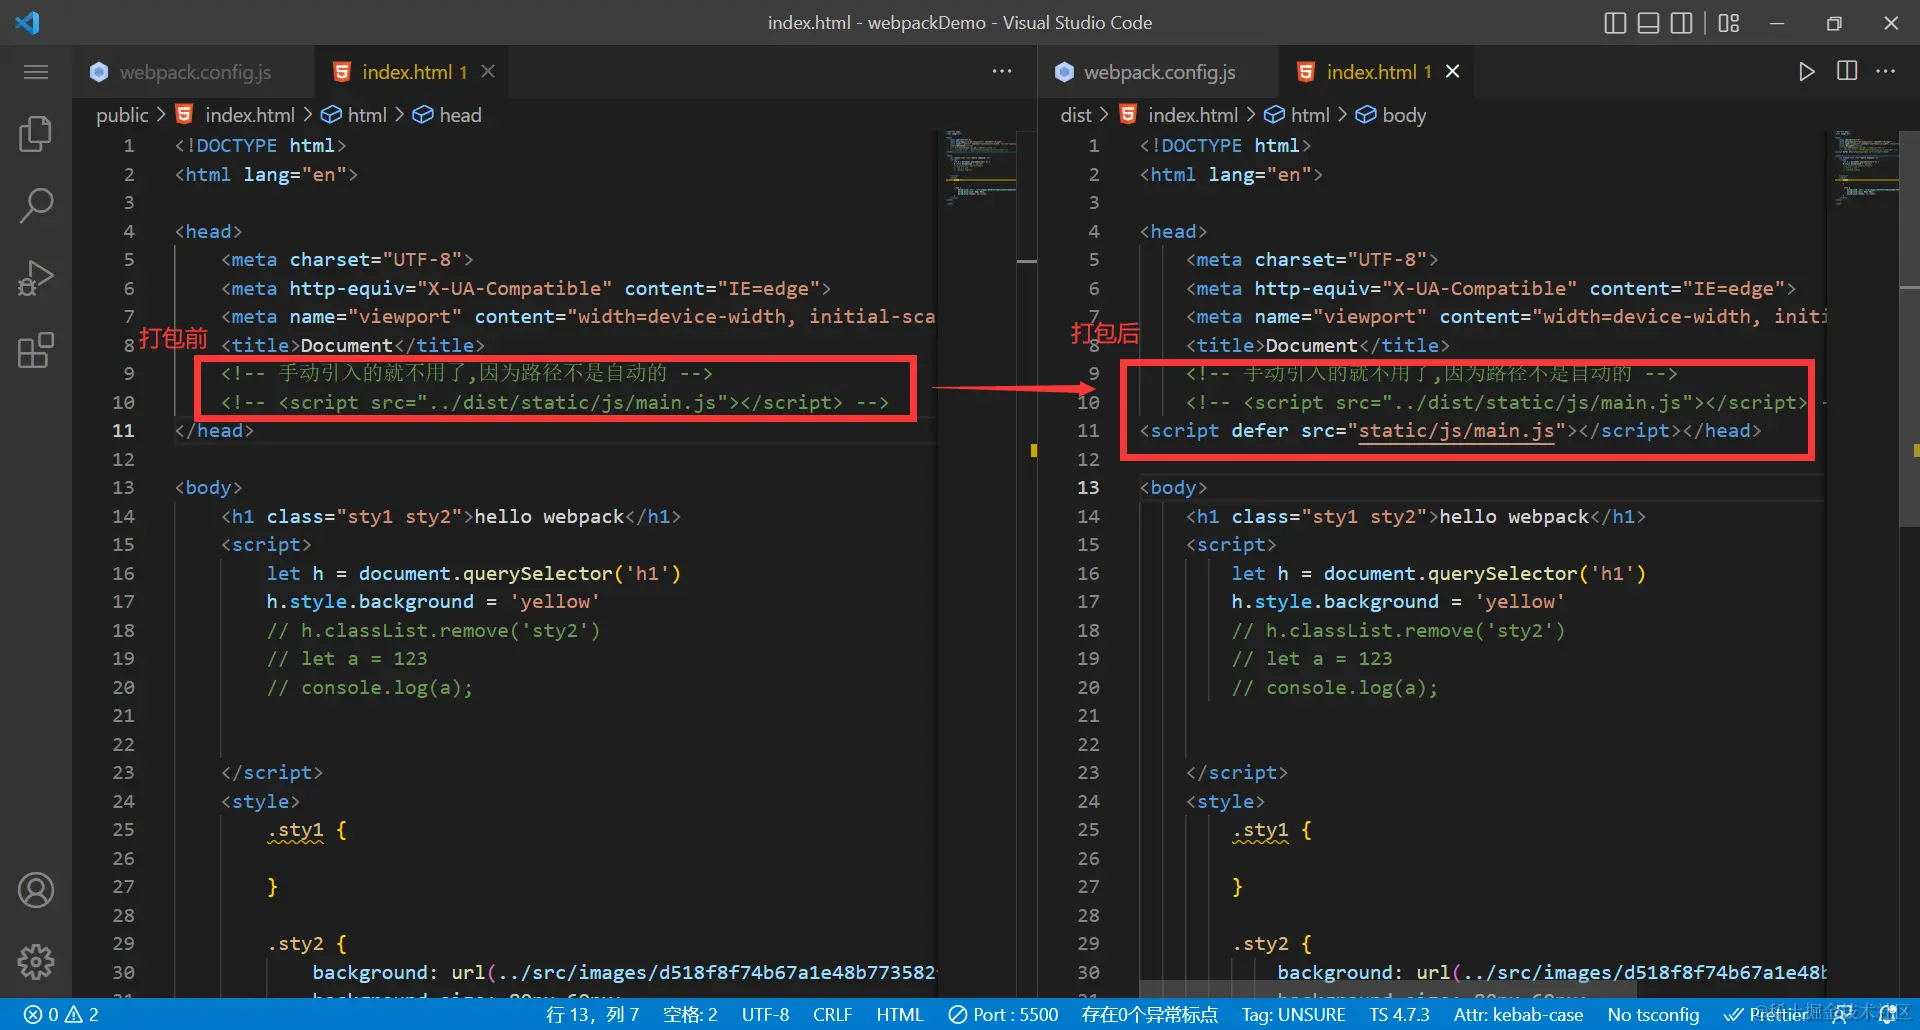Close index.html tab in left group
The width and height of the screenshot is (1920, 1030).
tap(488, 71)
